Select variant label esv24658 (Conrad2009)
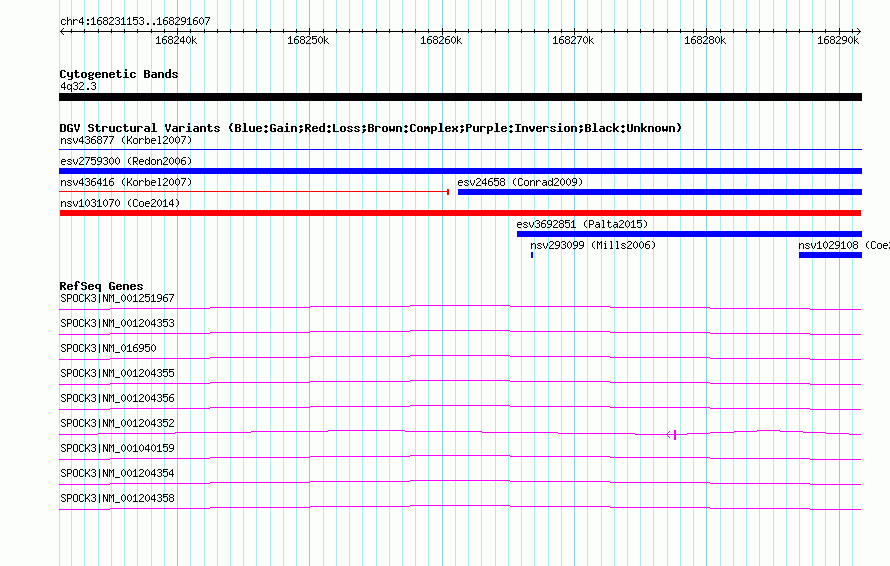The width and height of the screenshot is (890, 566). pos(520,182)
